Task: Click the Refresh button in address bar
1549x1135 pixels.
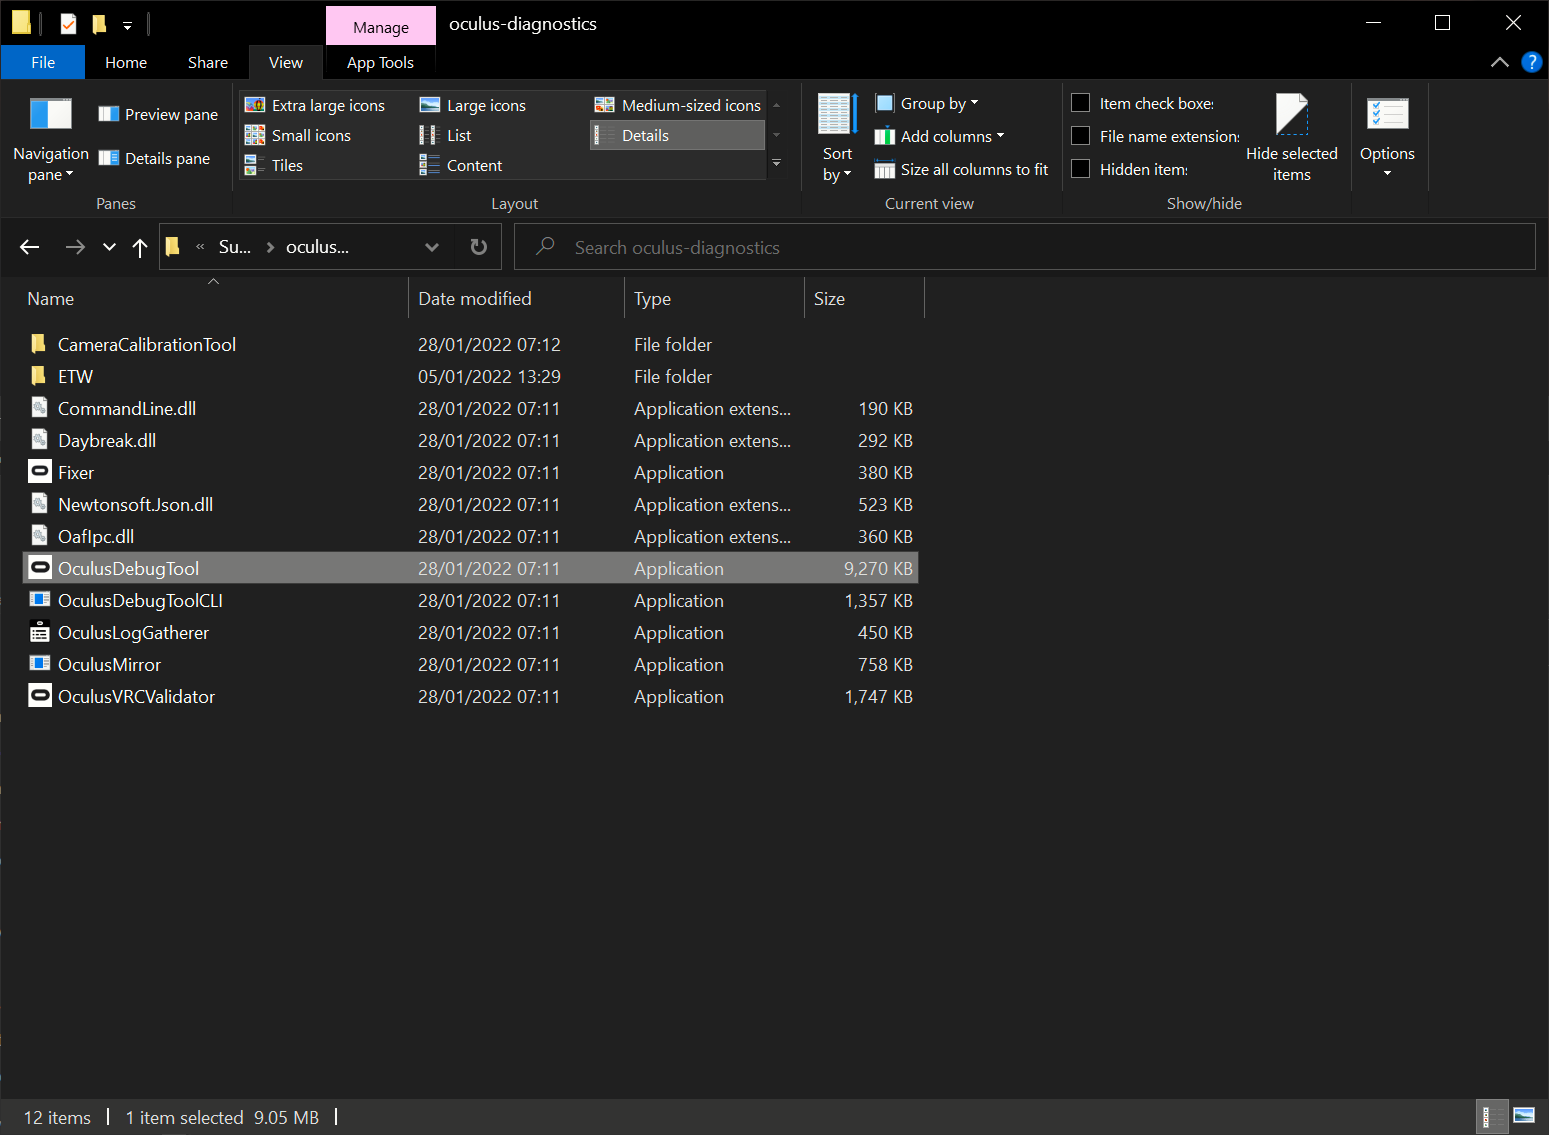Action: pos(479,247)
